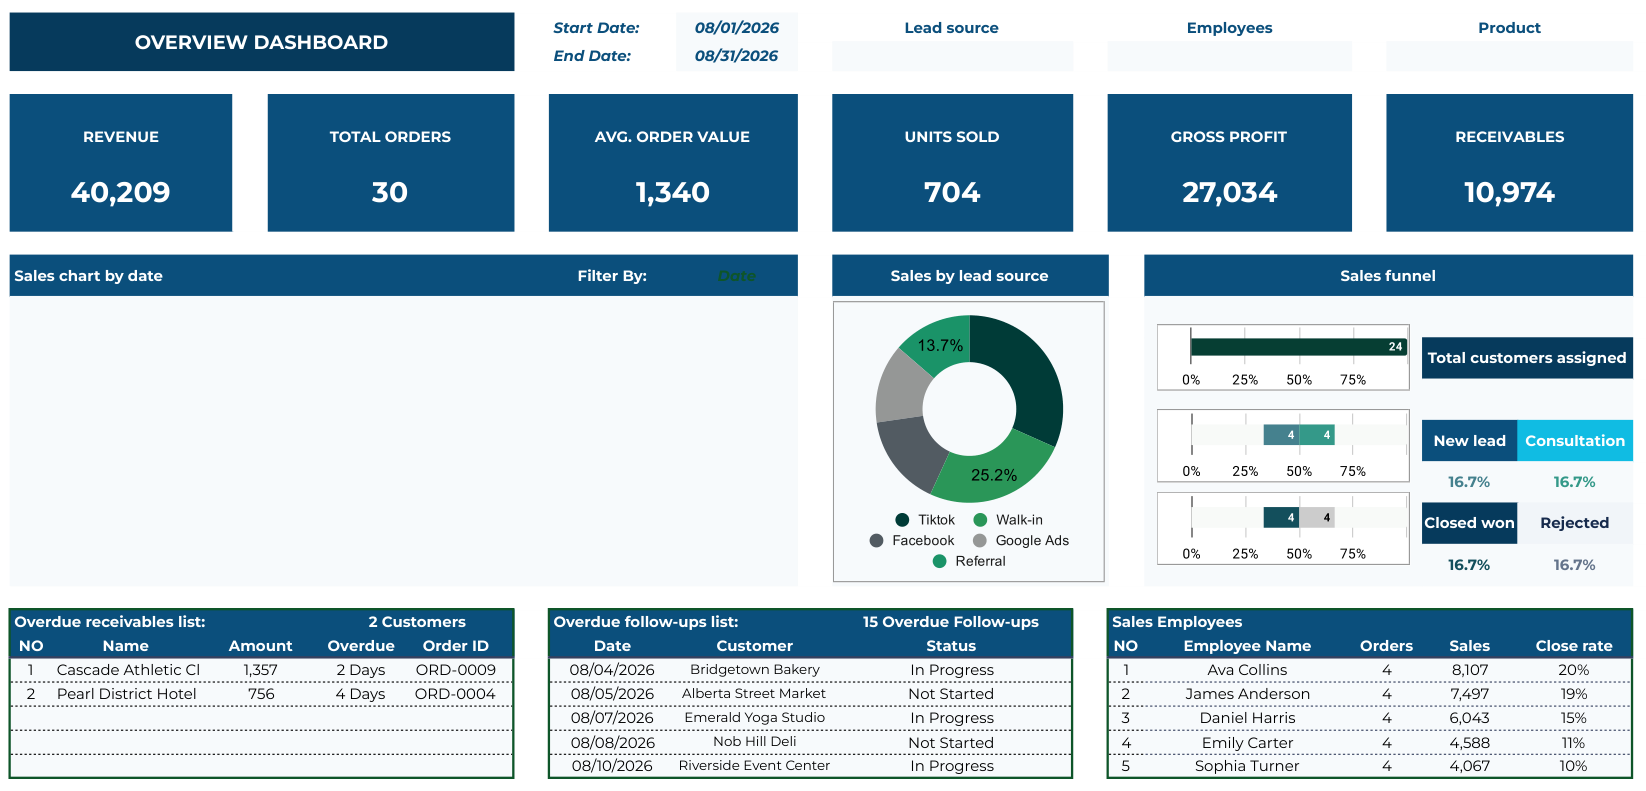Open the Employees filter field
This screenshot has height=791, width=1646.
pyautogui.click(x=1229, y=56)
